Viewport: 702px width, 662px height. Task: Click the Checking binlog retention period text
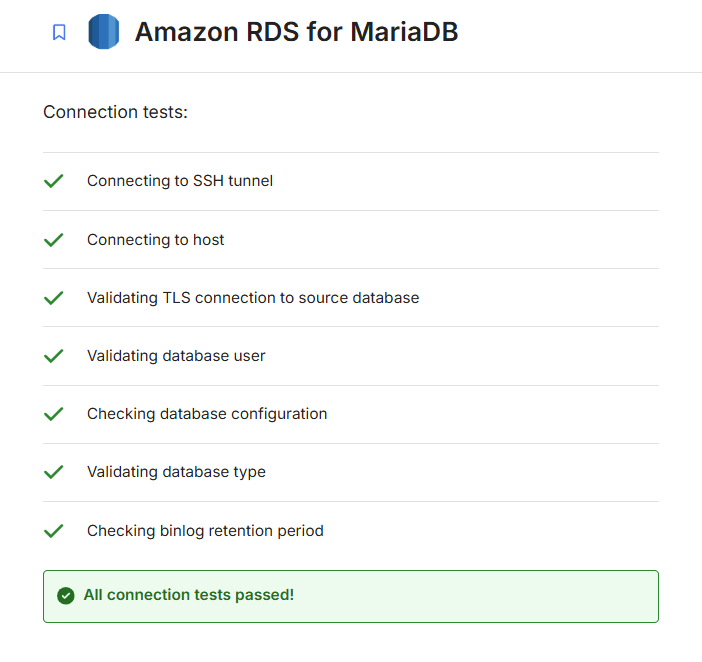[205, 531]
